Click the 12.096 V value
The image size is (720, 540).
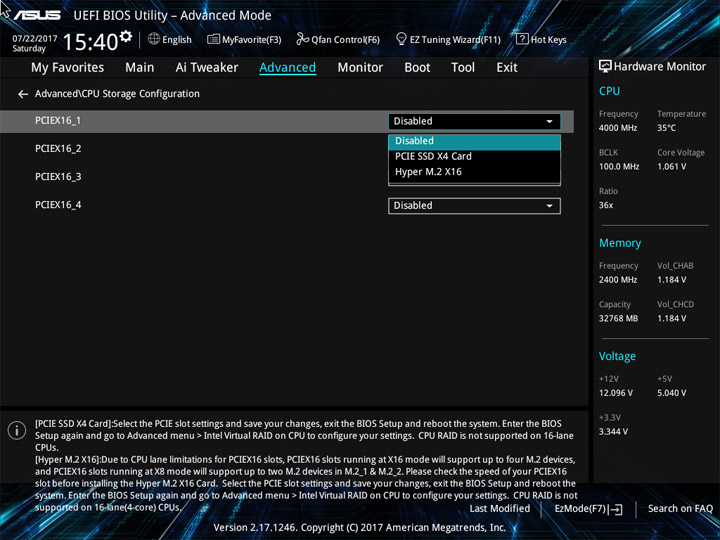click(616, 393)
